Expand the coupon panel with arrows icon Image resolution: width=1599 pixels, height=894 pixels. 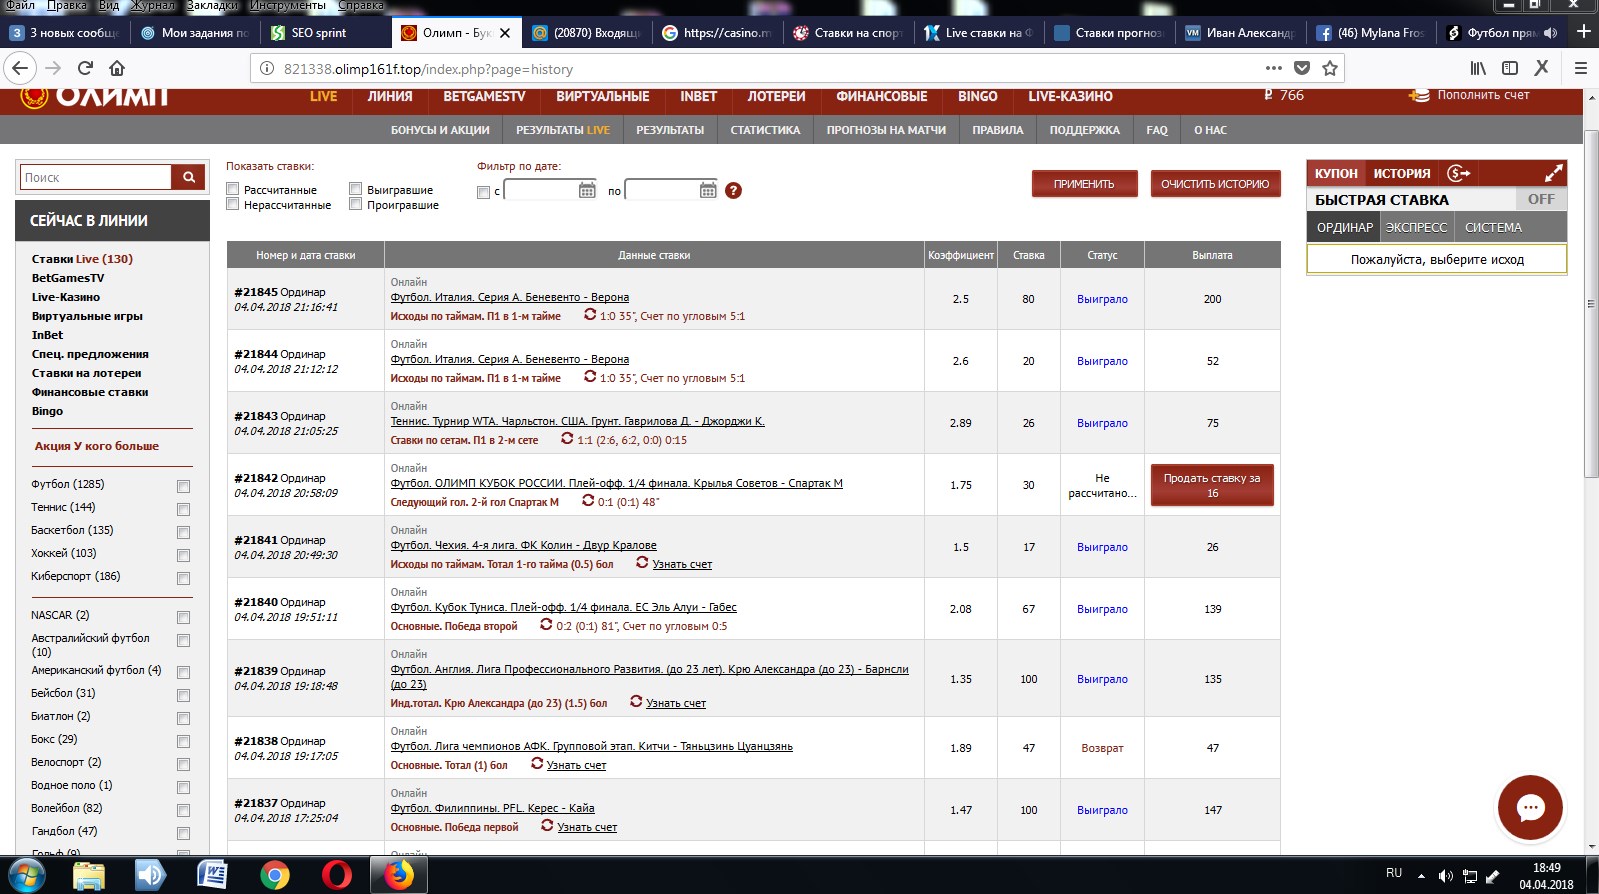pyautogui.click(x=1553, y=173)
